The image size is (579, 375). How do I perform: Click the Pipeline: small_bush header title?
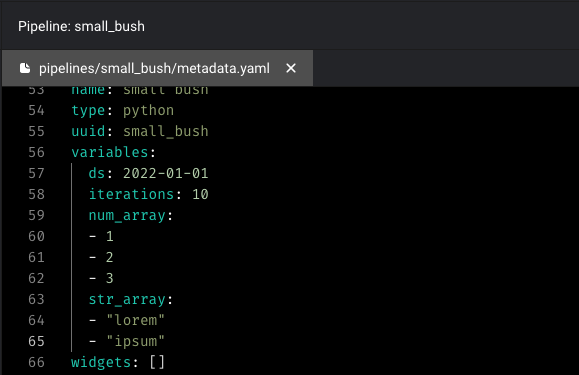tap(82, 27)
